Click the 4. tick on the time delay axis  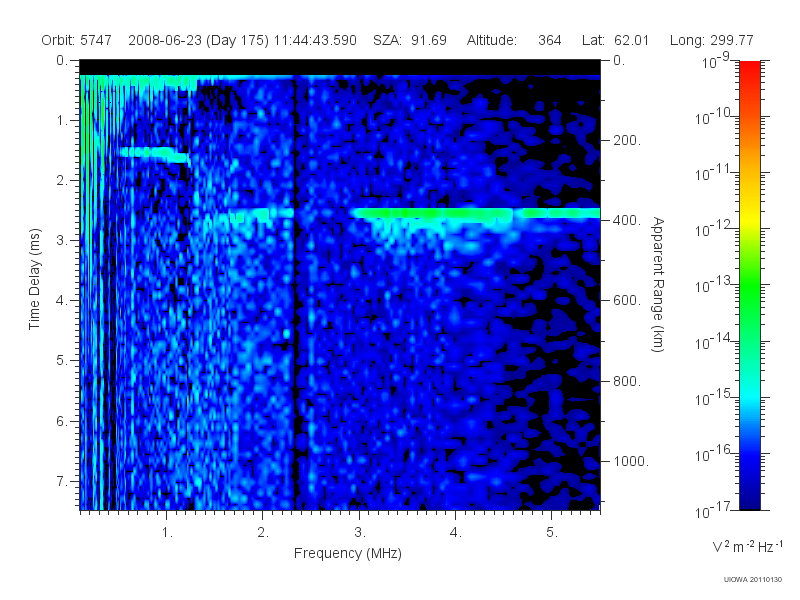(x=62, y=301)
